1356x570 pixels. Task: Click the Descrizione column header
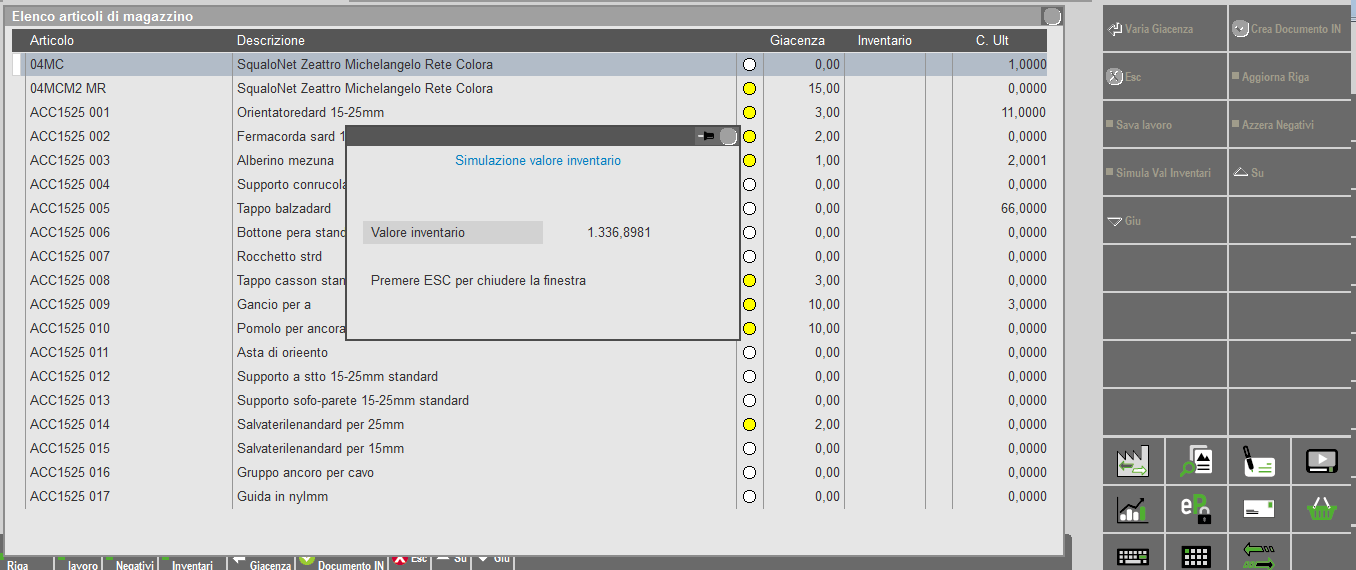[271, 41]
